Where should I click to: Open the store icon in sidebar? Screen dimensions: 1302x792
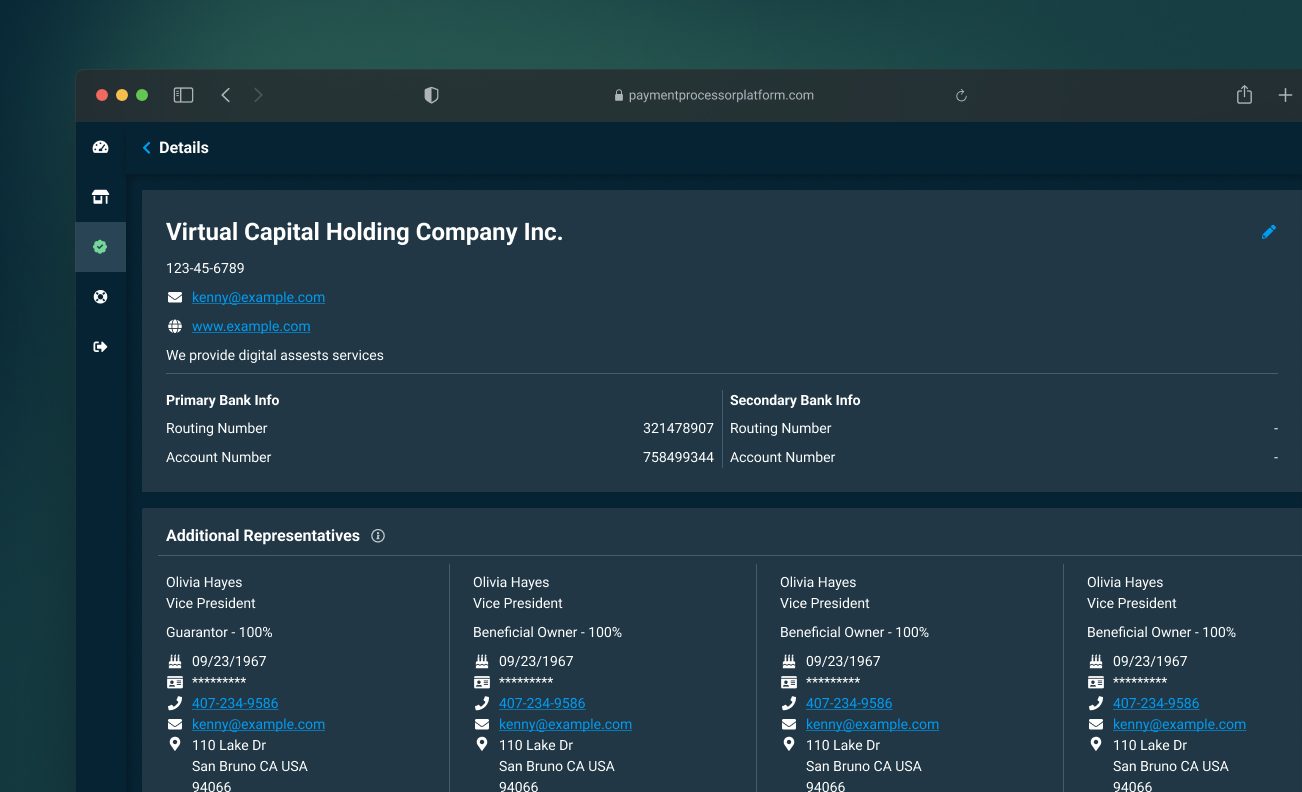tap(100, 197)
